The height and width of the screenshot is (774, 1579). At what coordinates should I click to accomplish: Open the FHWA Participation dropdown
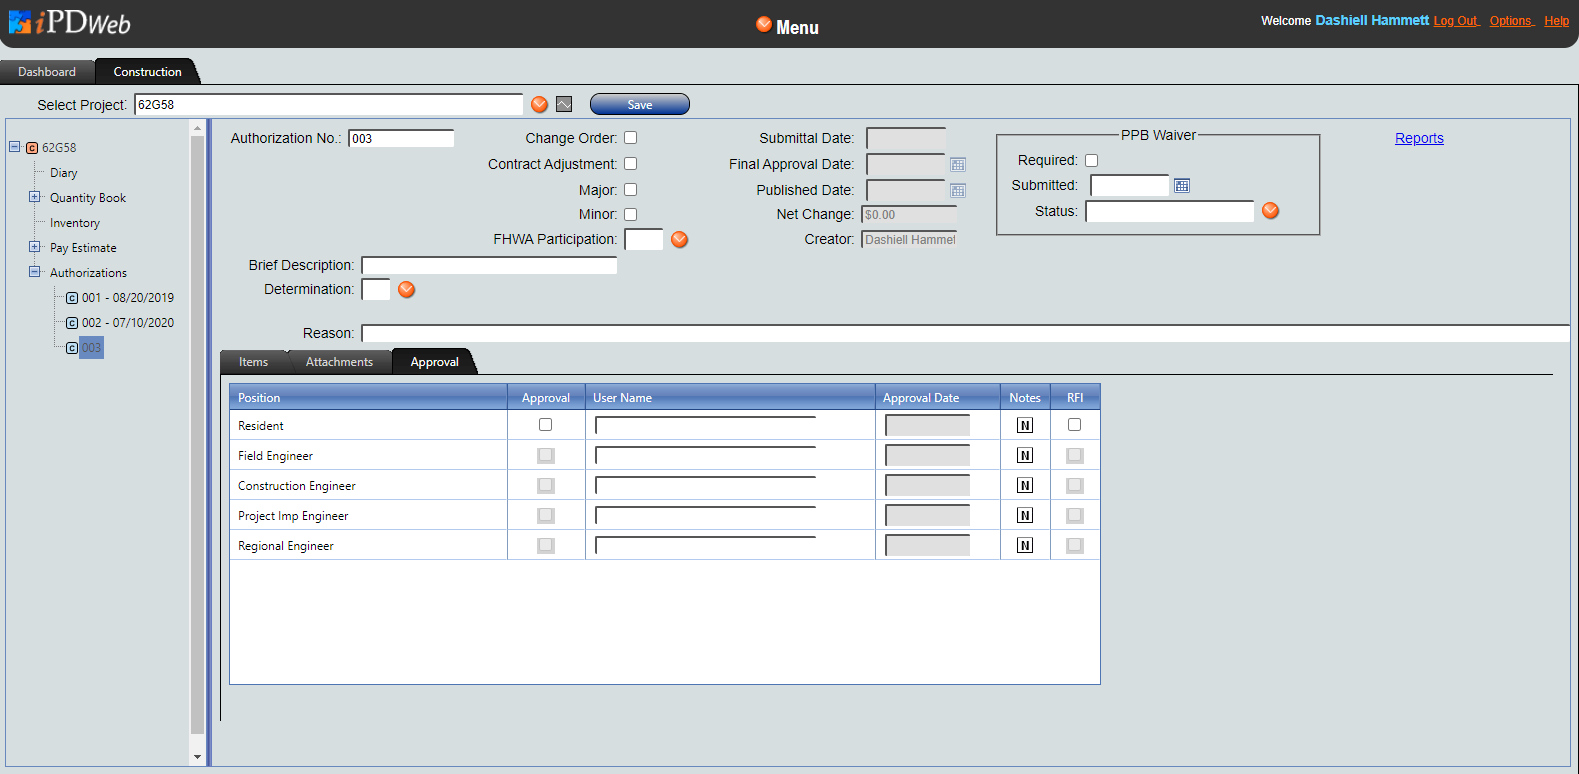680,240
